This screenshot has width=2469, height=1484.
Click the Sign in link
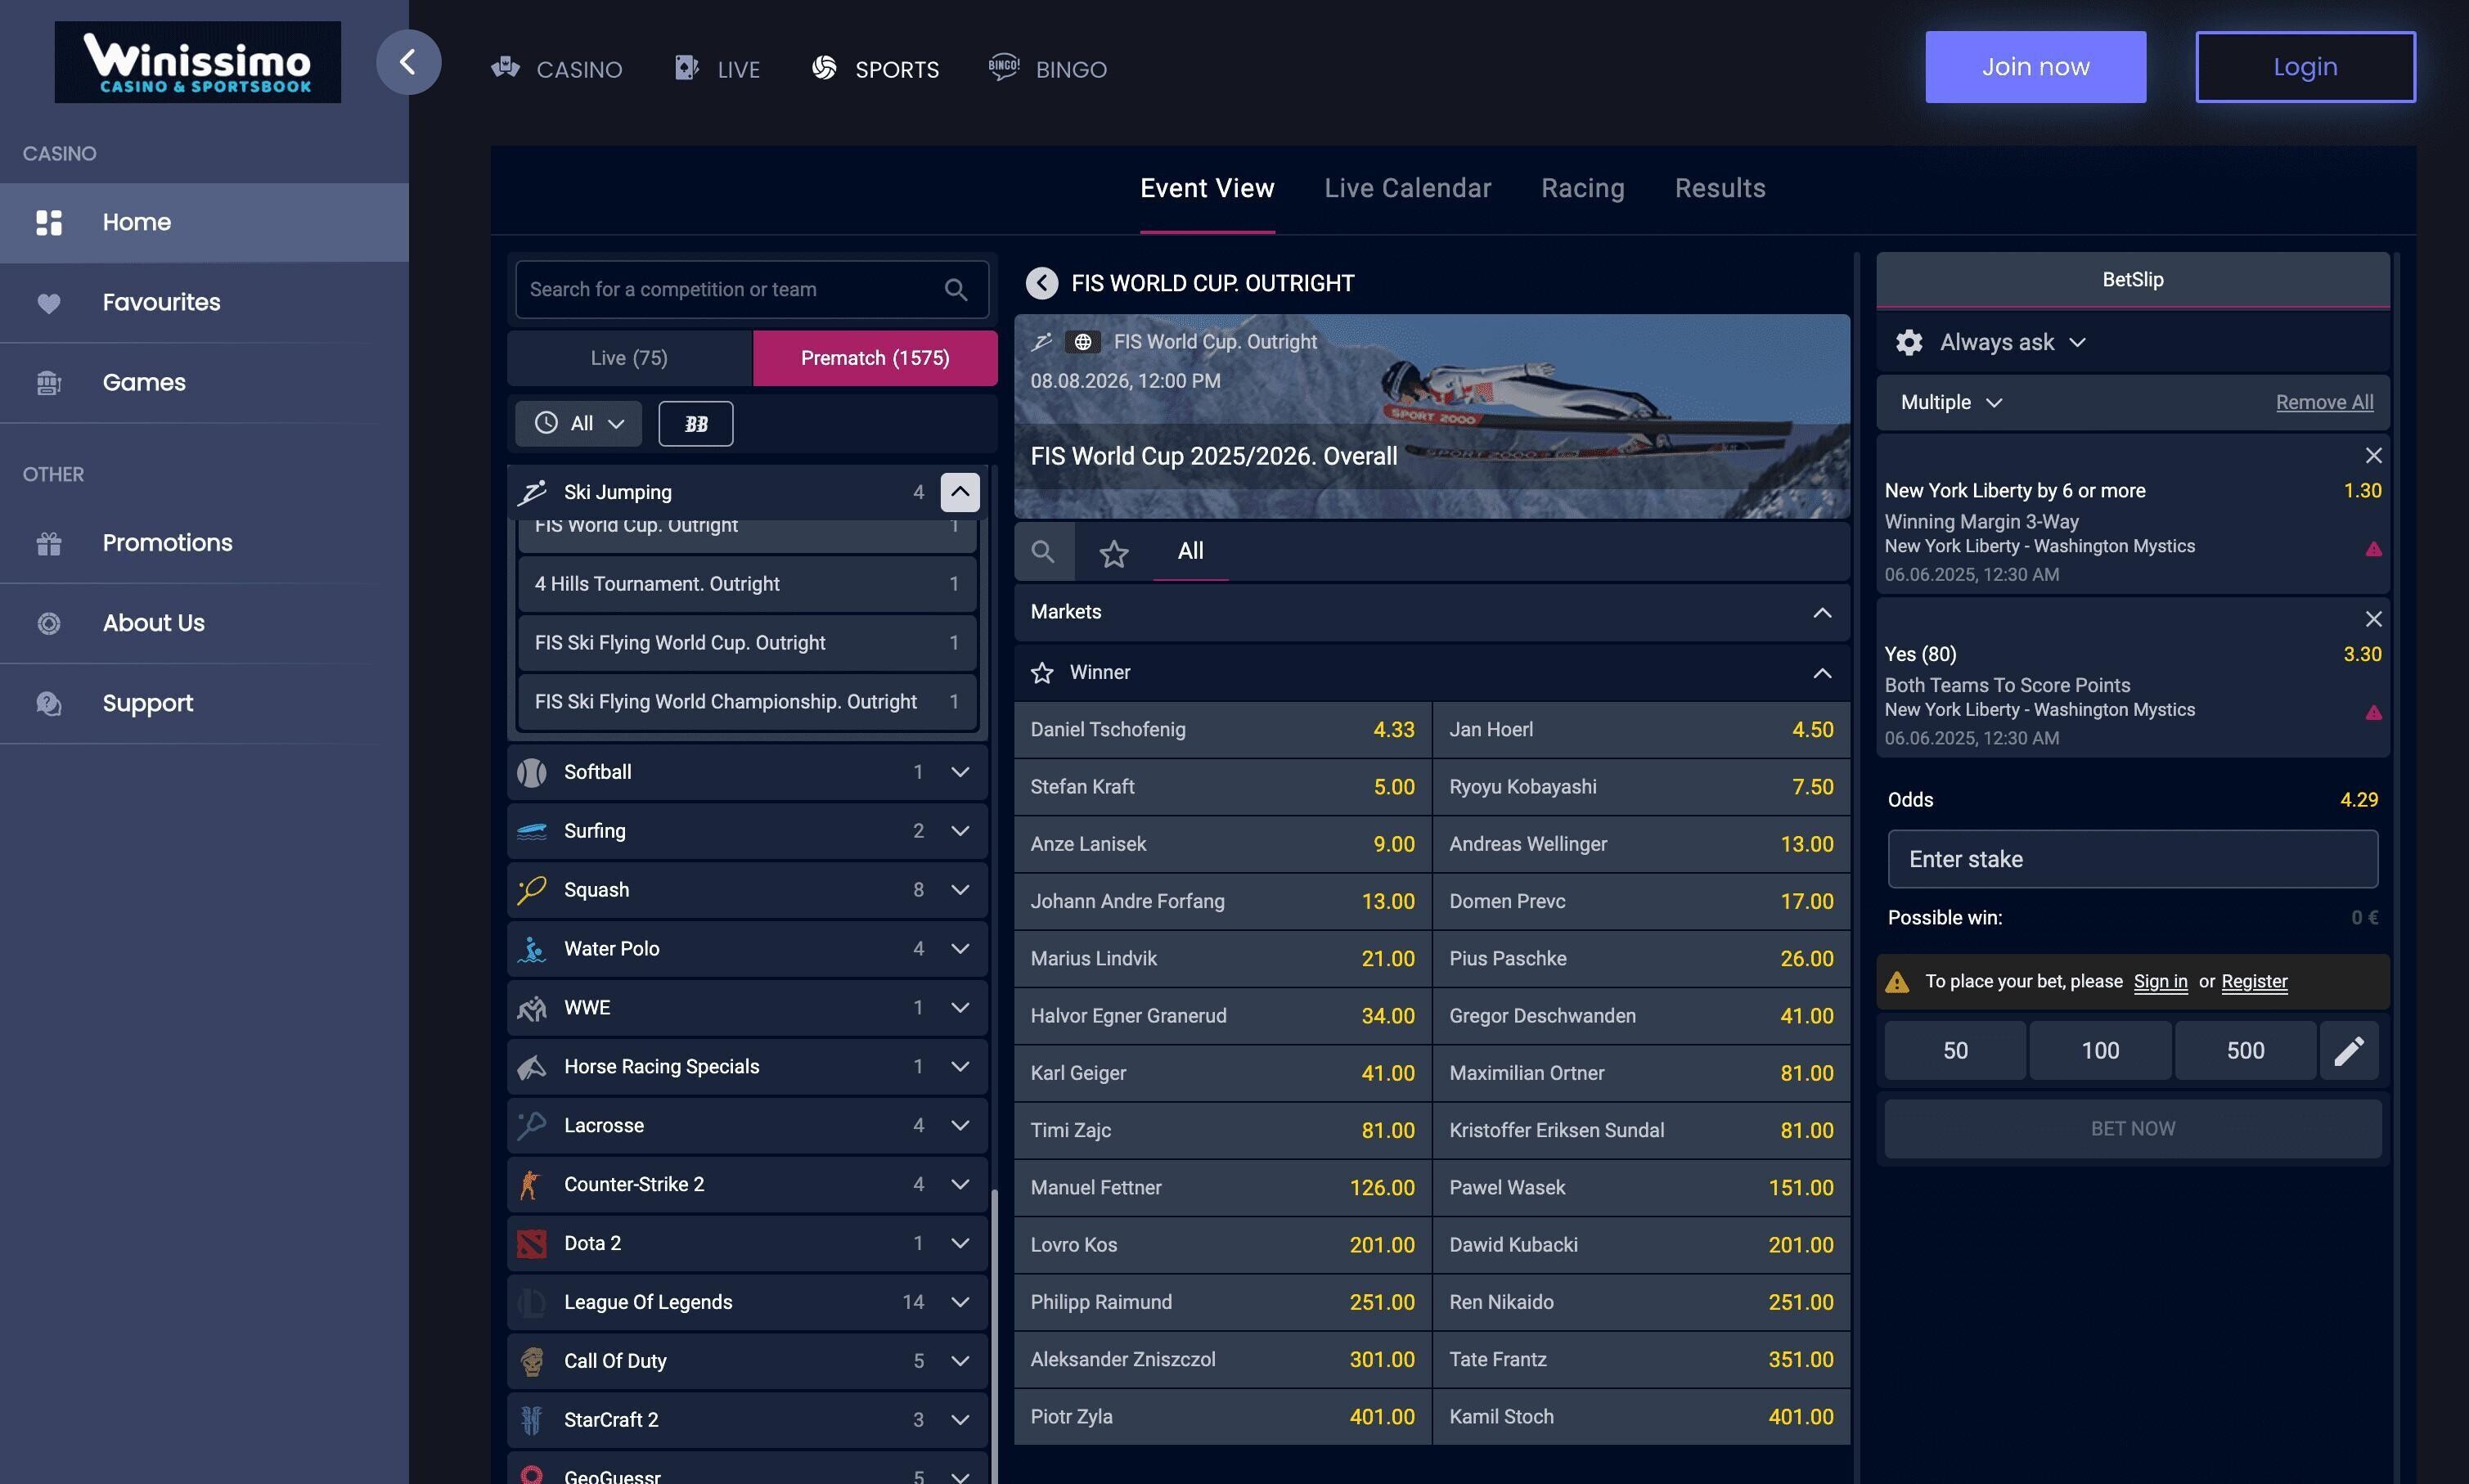click(x=2160, y=982)
